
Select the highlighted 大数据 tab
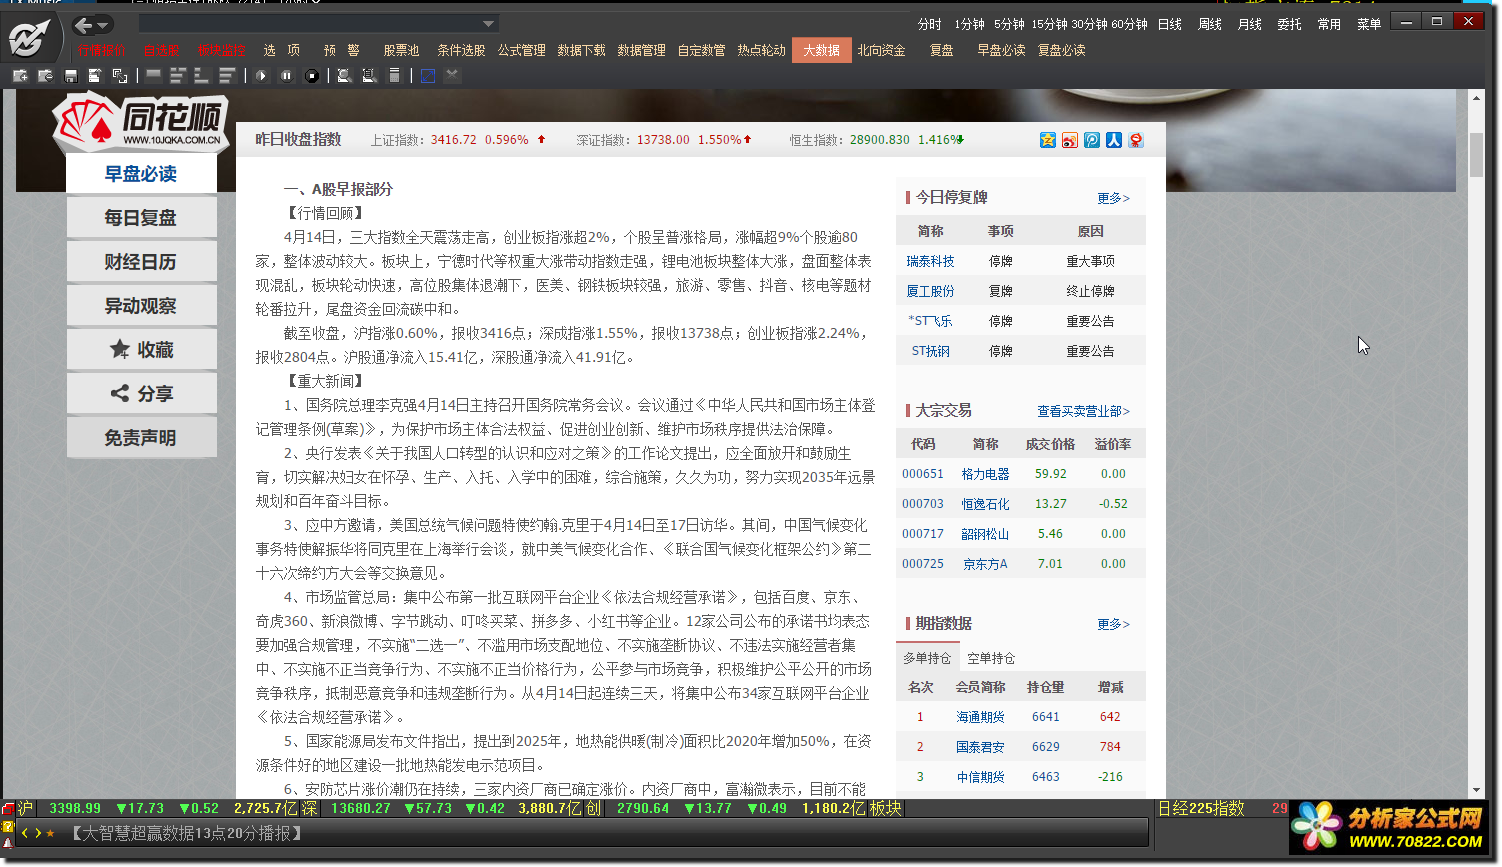tap(822, 50)
